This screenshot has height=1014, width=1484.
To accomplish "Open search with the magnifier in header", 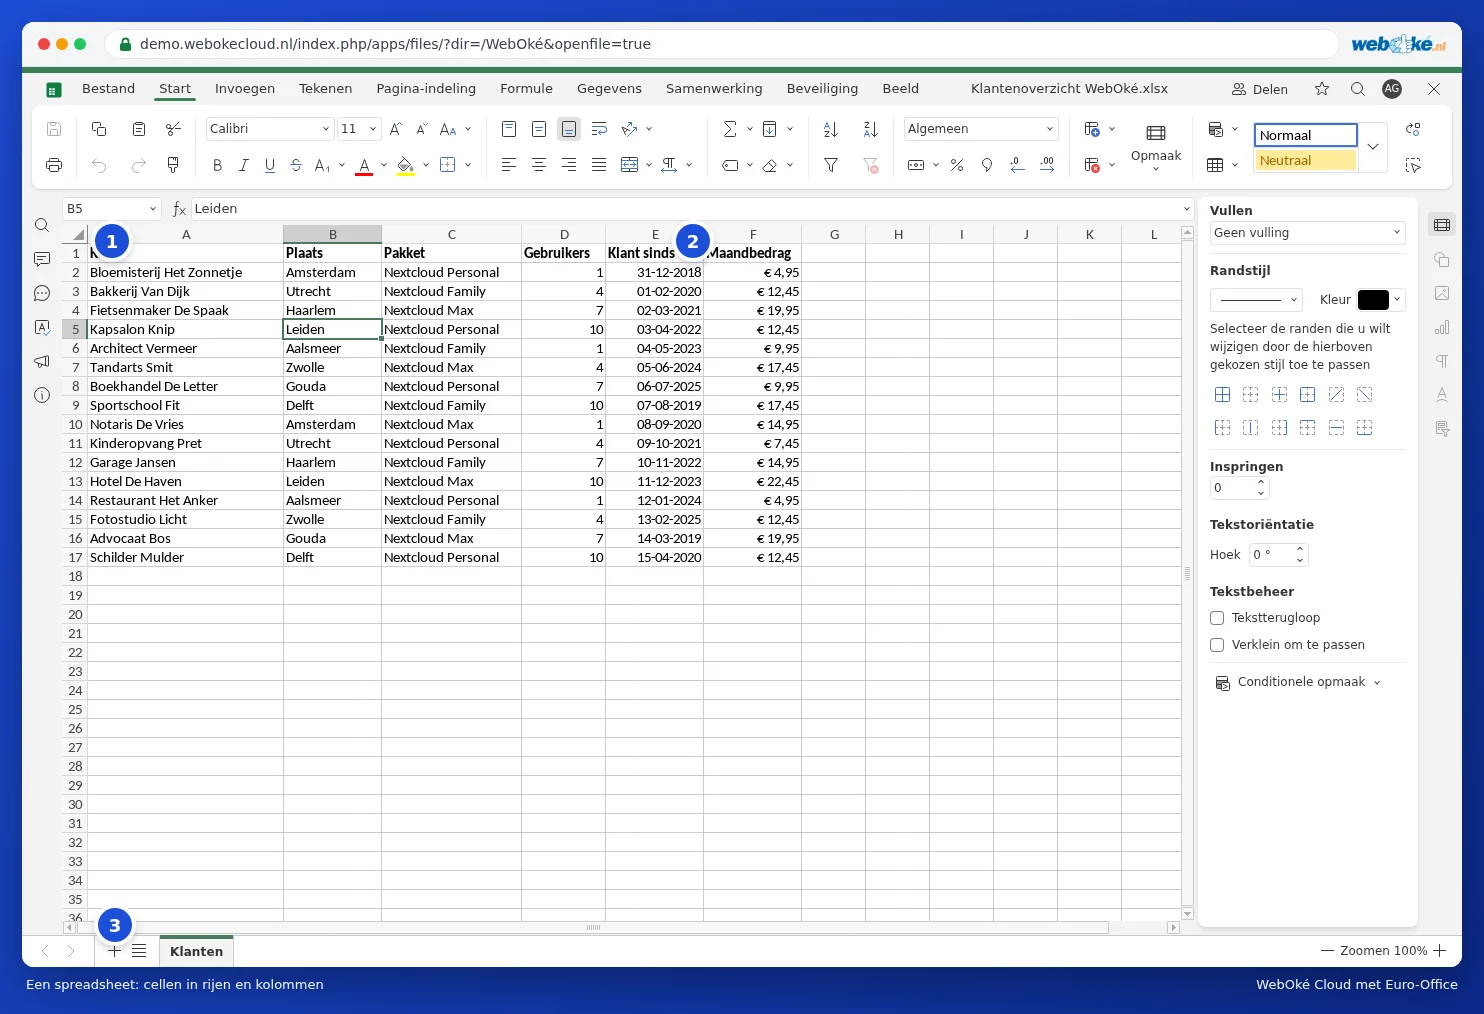I will (x=1357, y=89).
